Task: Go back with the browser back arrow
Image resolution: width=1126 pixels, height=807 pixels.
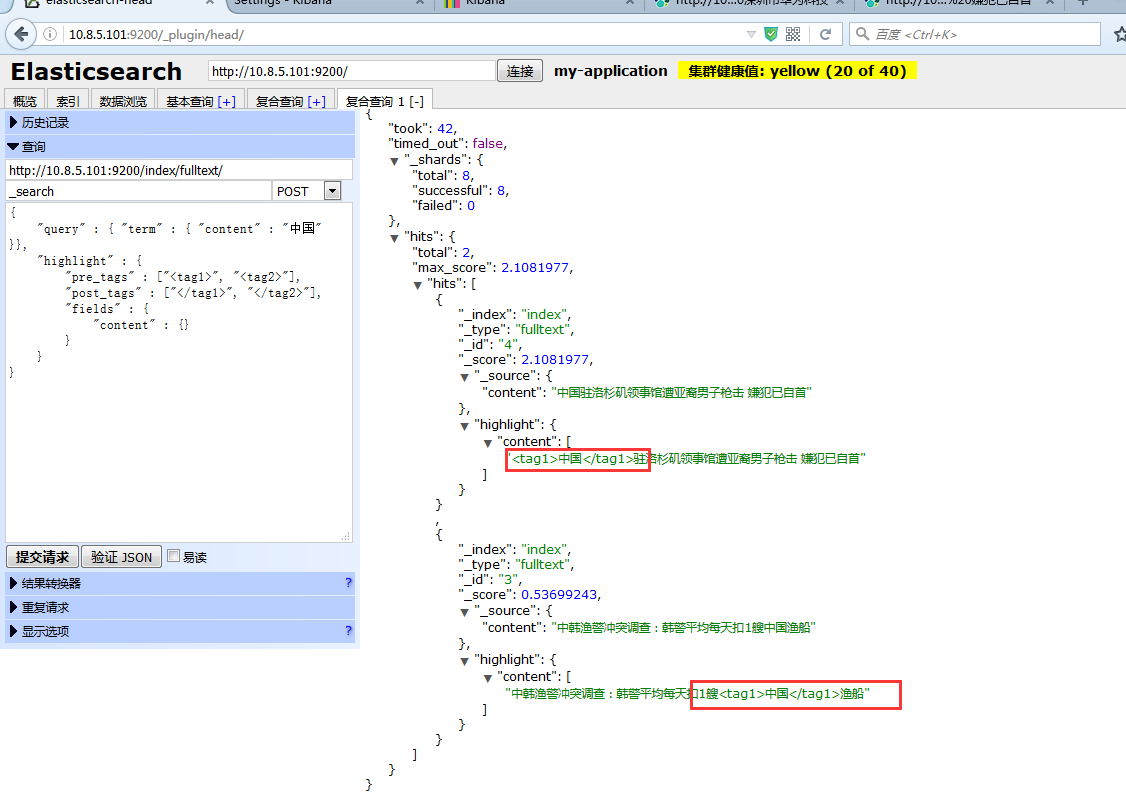Action: tap(22, 34)
